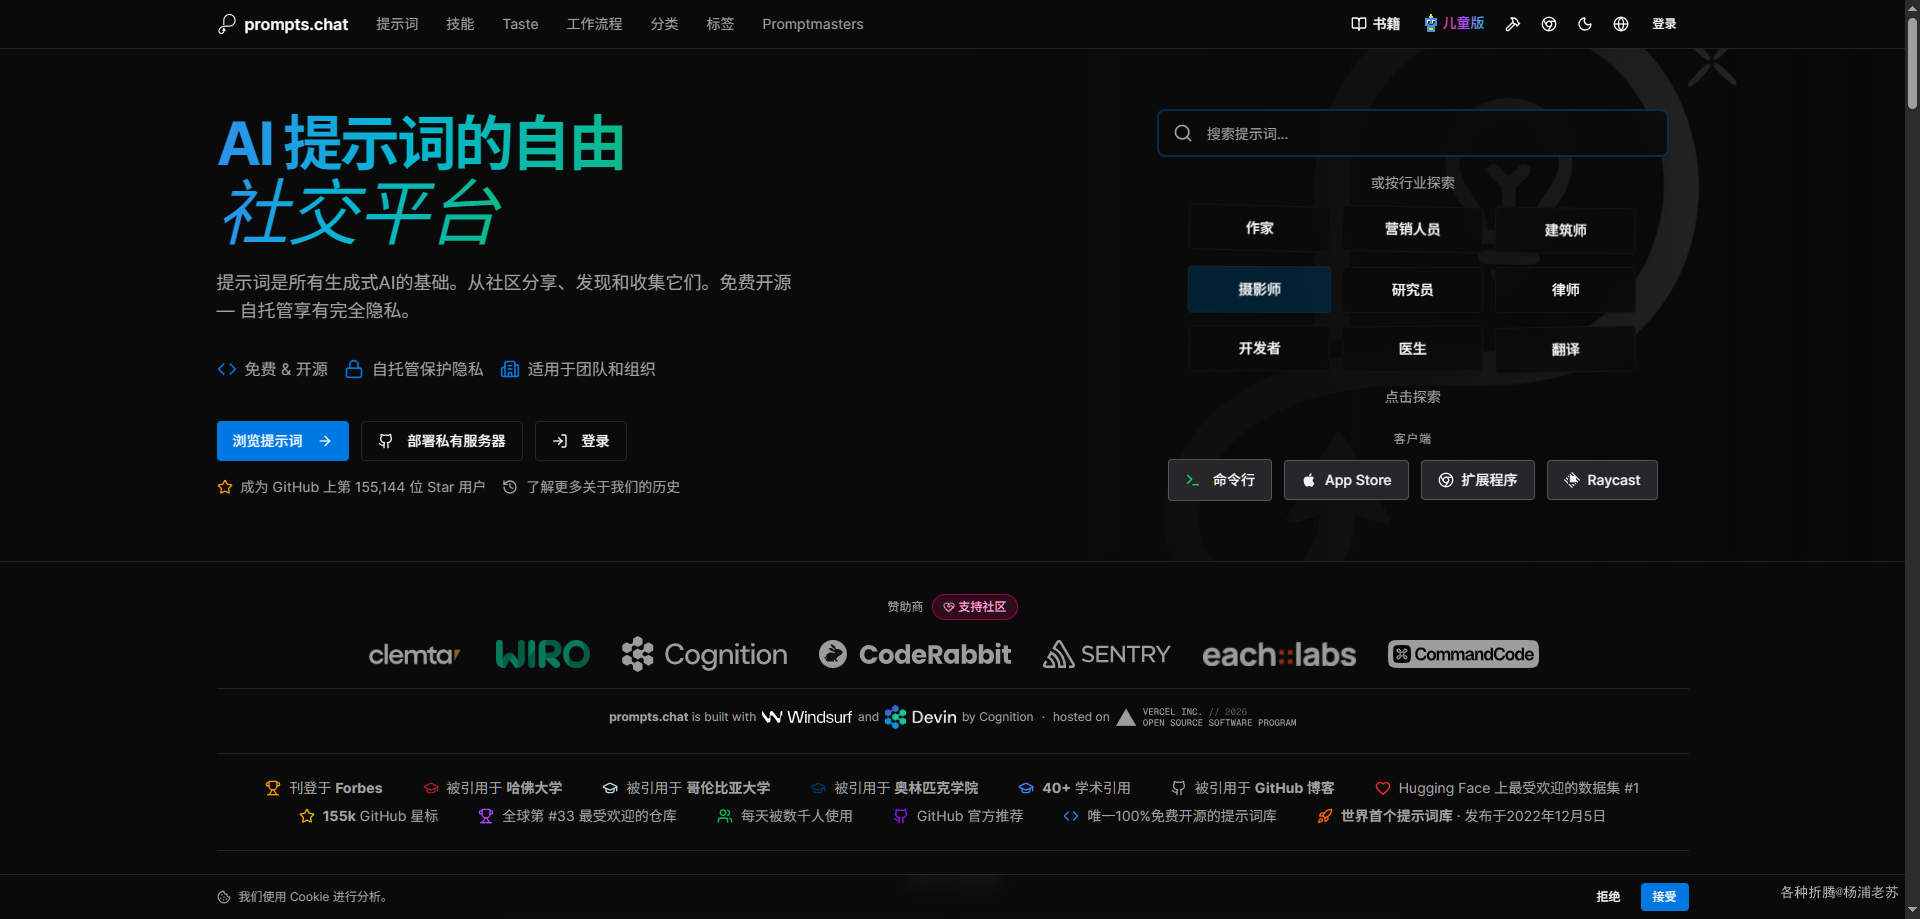Open the 儿童版 kids edition link
The image size is (1920, 919).
pos(1454,23)
